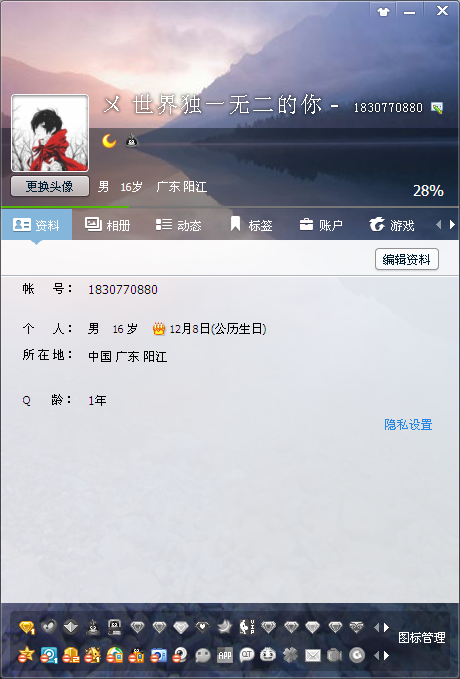Image resolution: width=460 pixels, height=679 pixels.
Task: Click the NBA VIP icon
Action: pos(247,627)
